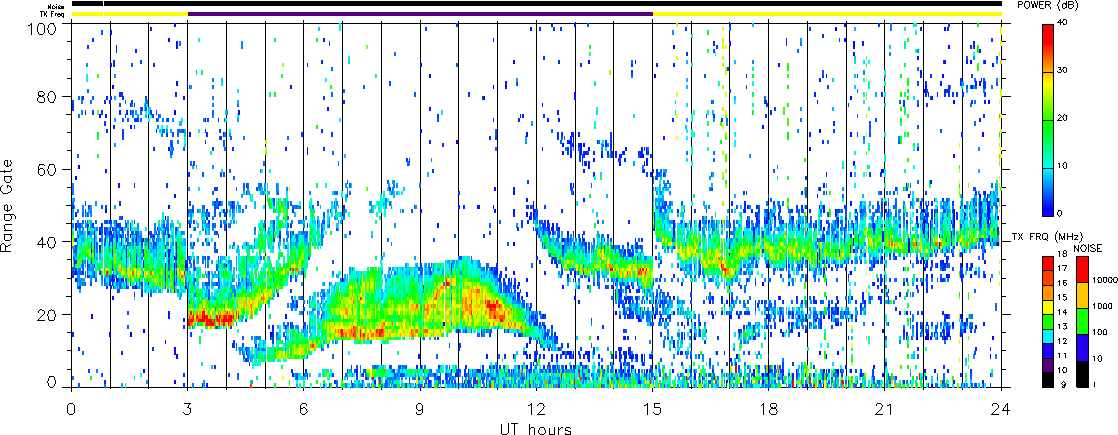Click the '10' label on POWER scale
This screenshot has width=1118, height=435.
(1063, 166)
